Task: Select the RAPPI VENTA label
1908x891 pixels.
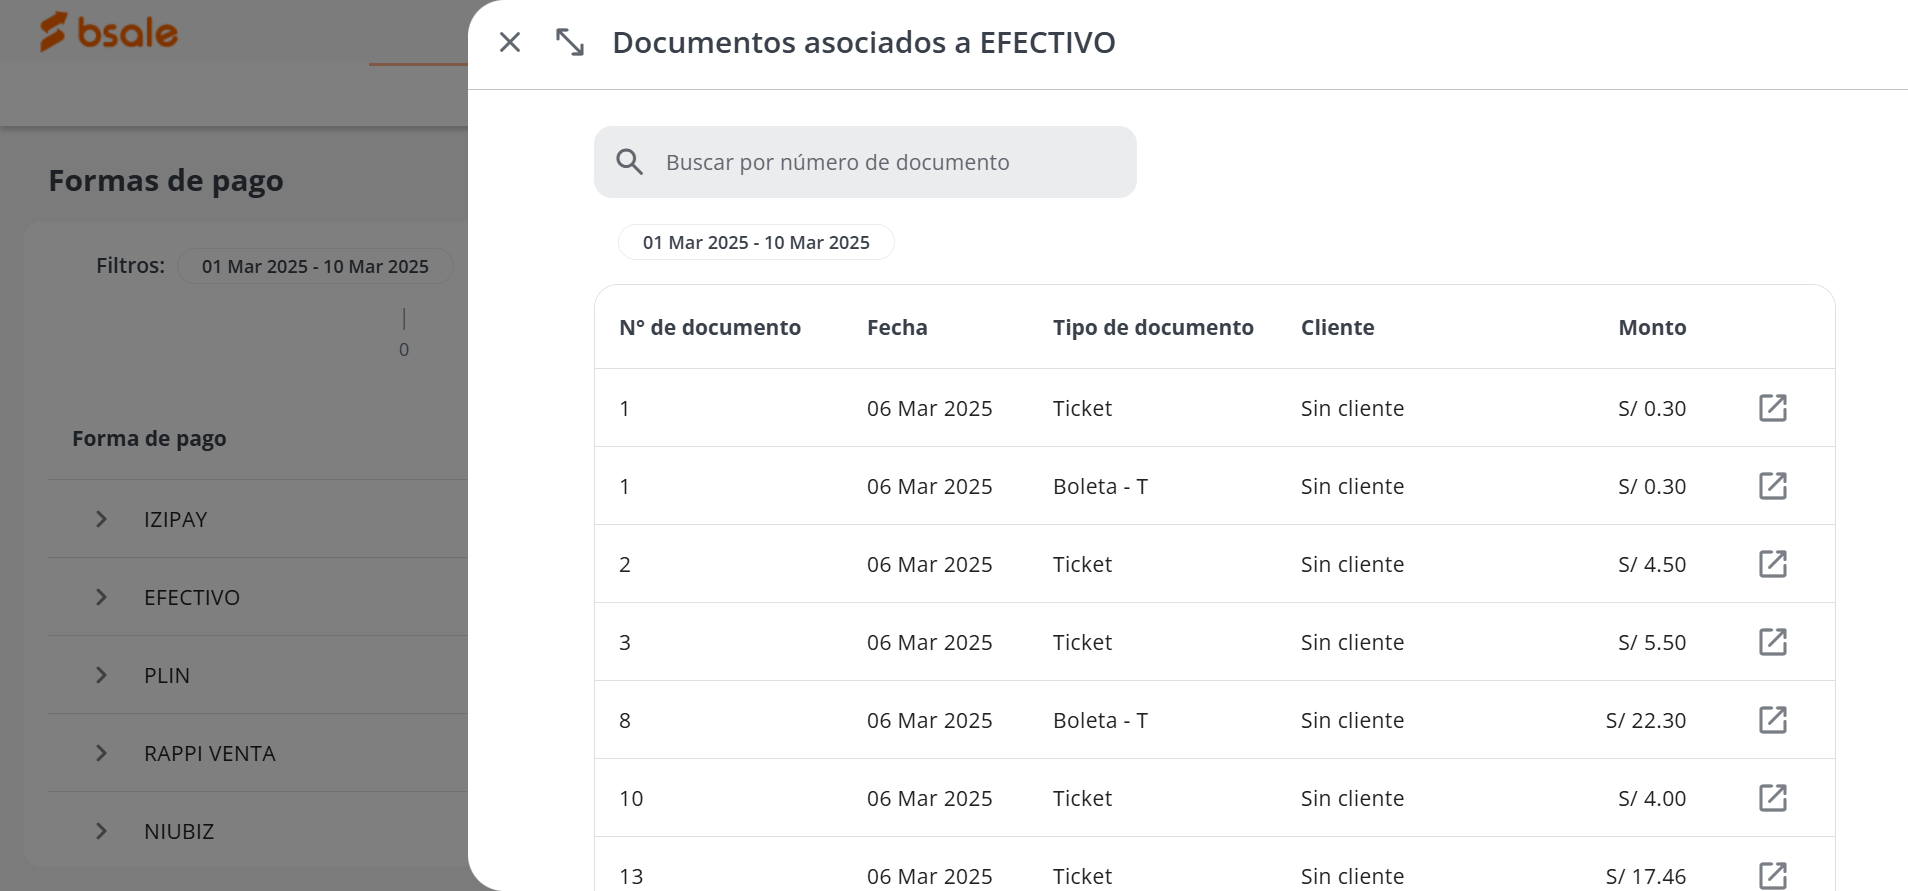Action: [210, 754]
